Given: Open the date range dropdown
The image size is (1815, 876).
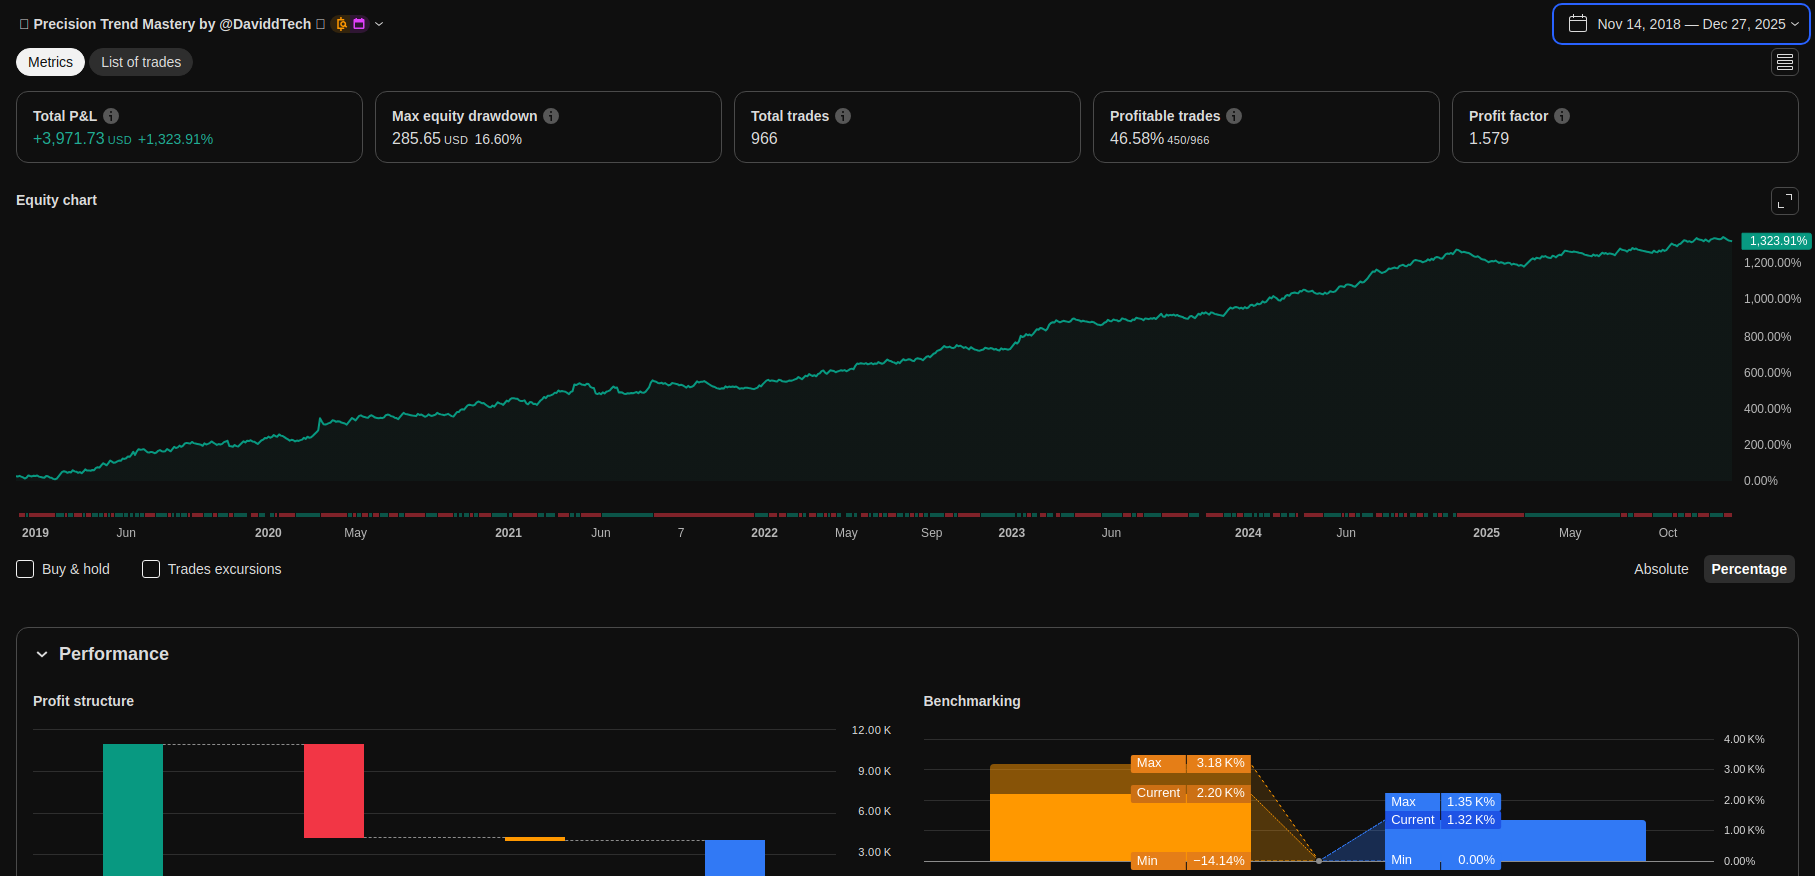Looking at the screenshot, I should 1681,24.
